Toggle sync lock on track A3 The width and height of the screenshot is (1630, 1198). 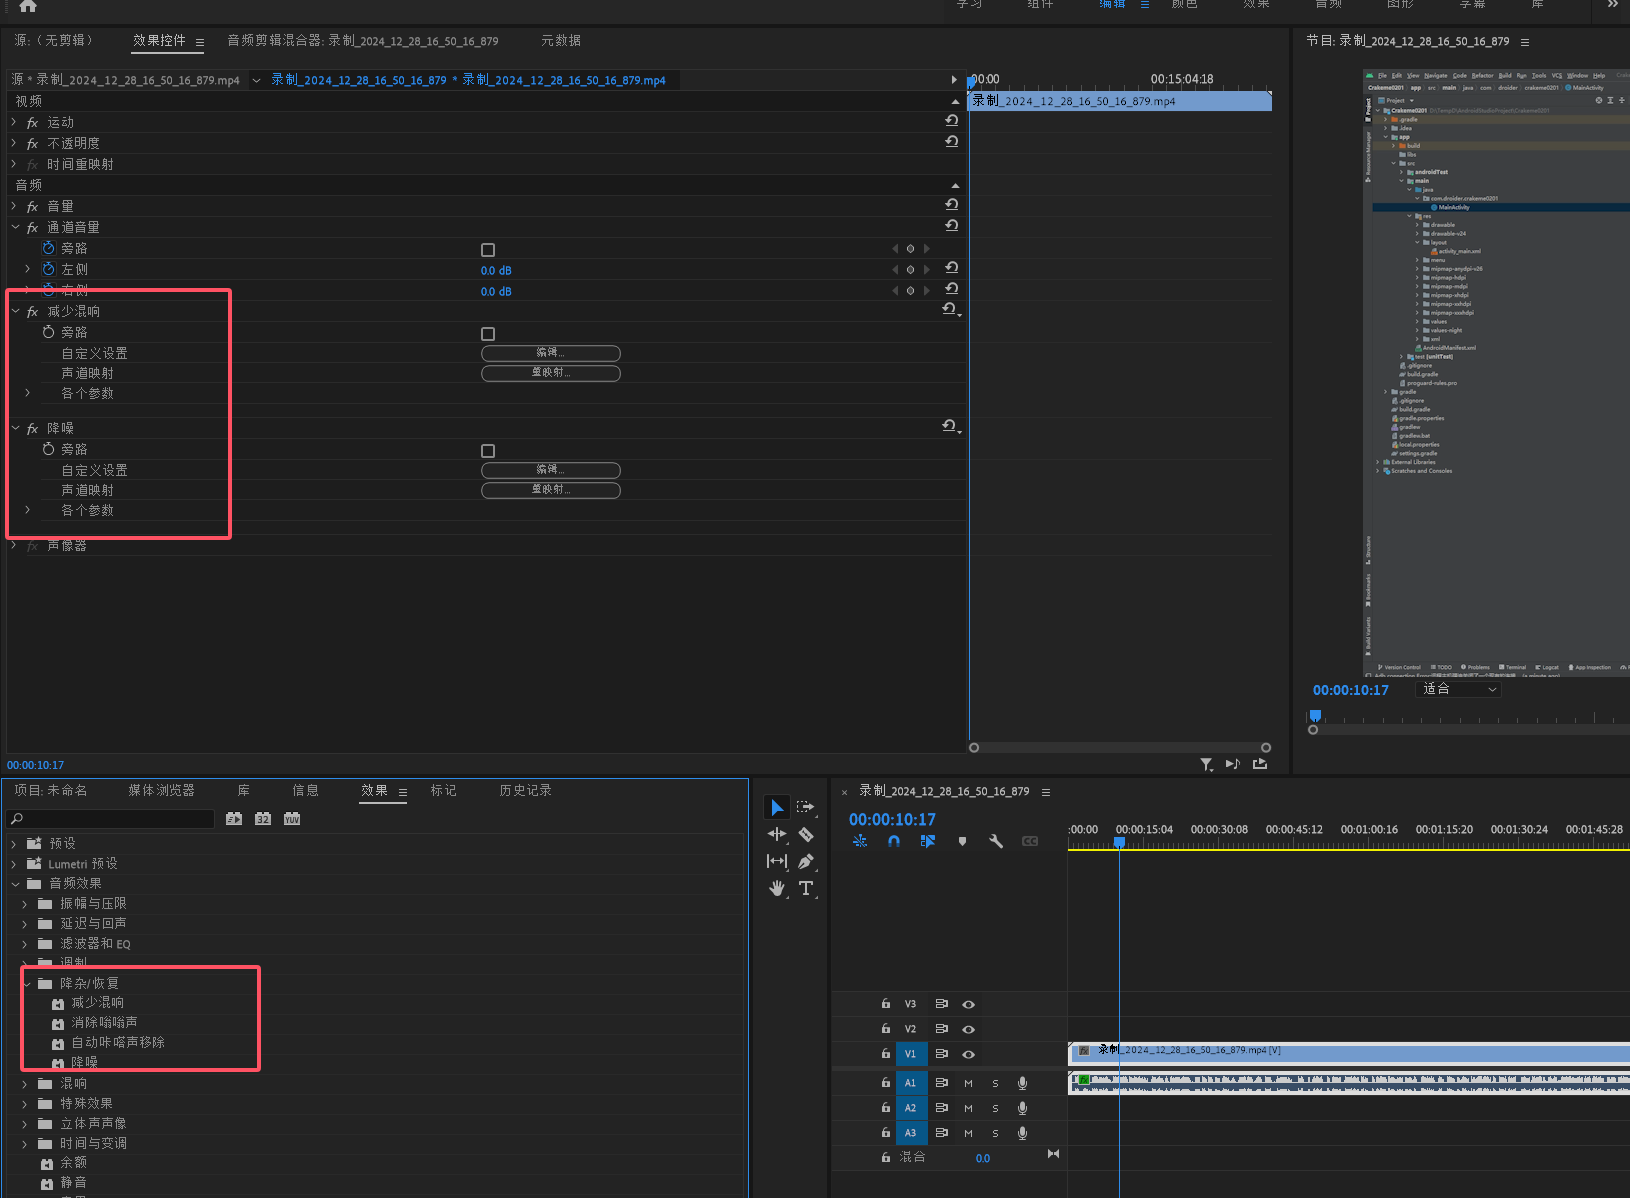click(x=941, y=1133)
